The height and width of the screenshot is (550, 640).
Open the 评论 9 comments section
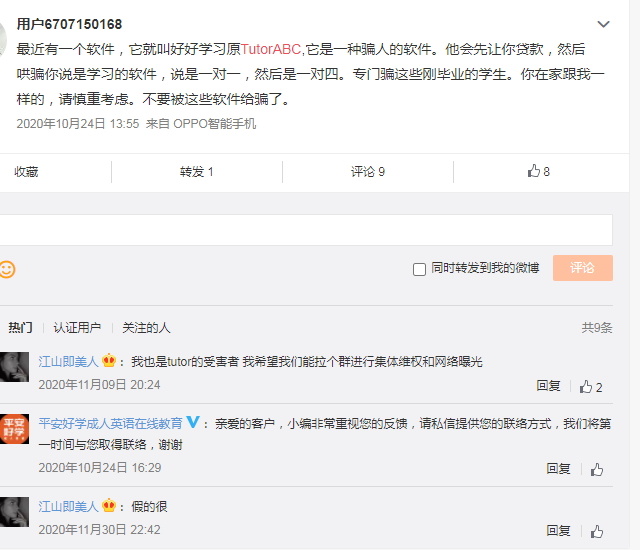[x=368, y=172]
